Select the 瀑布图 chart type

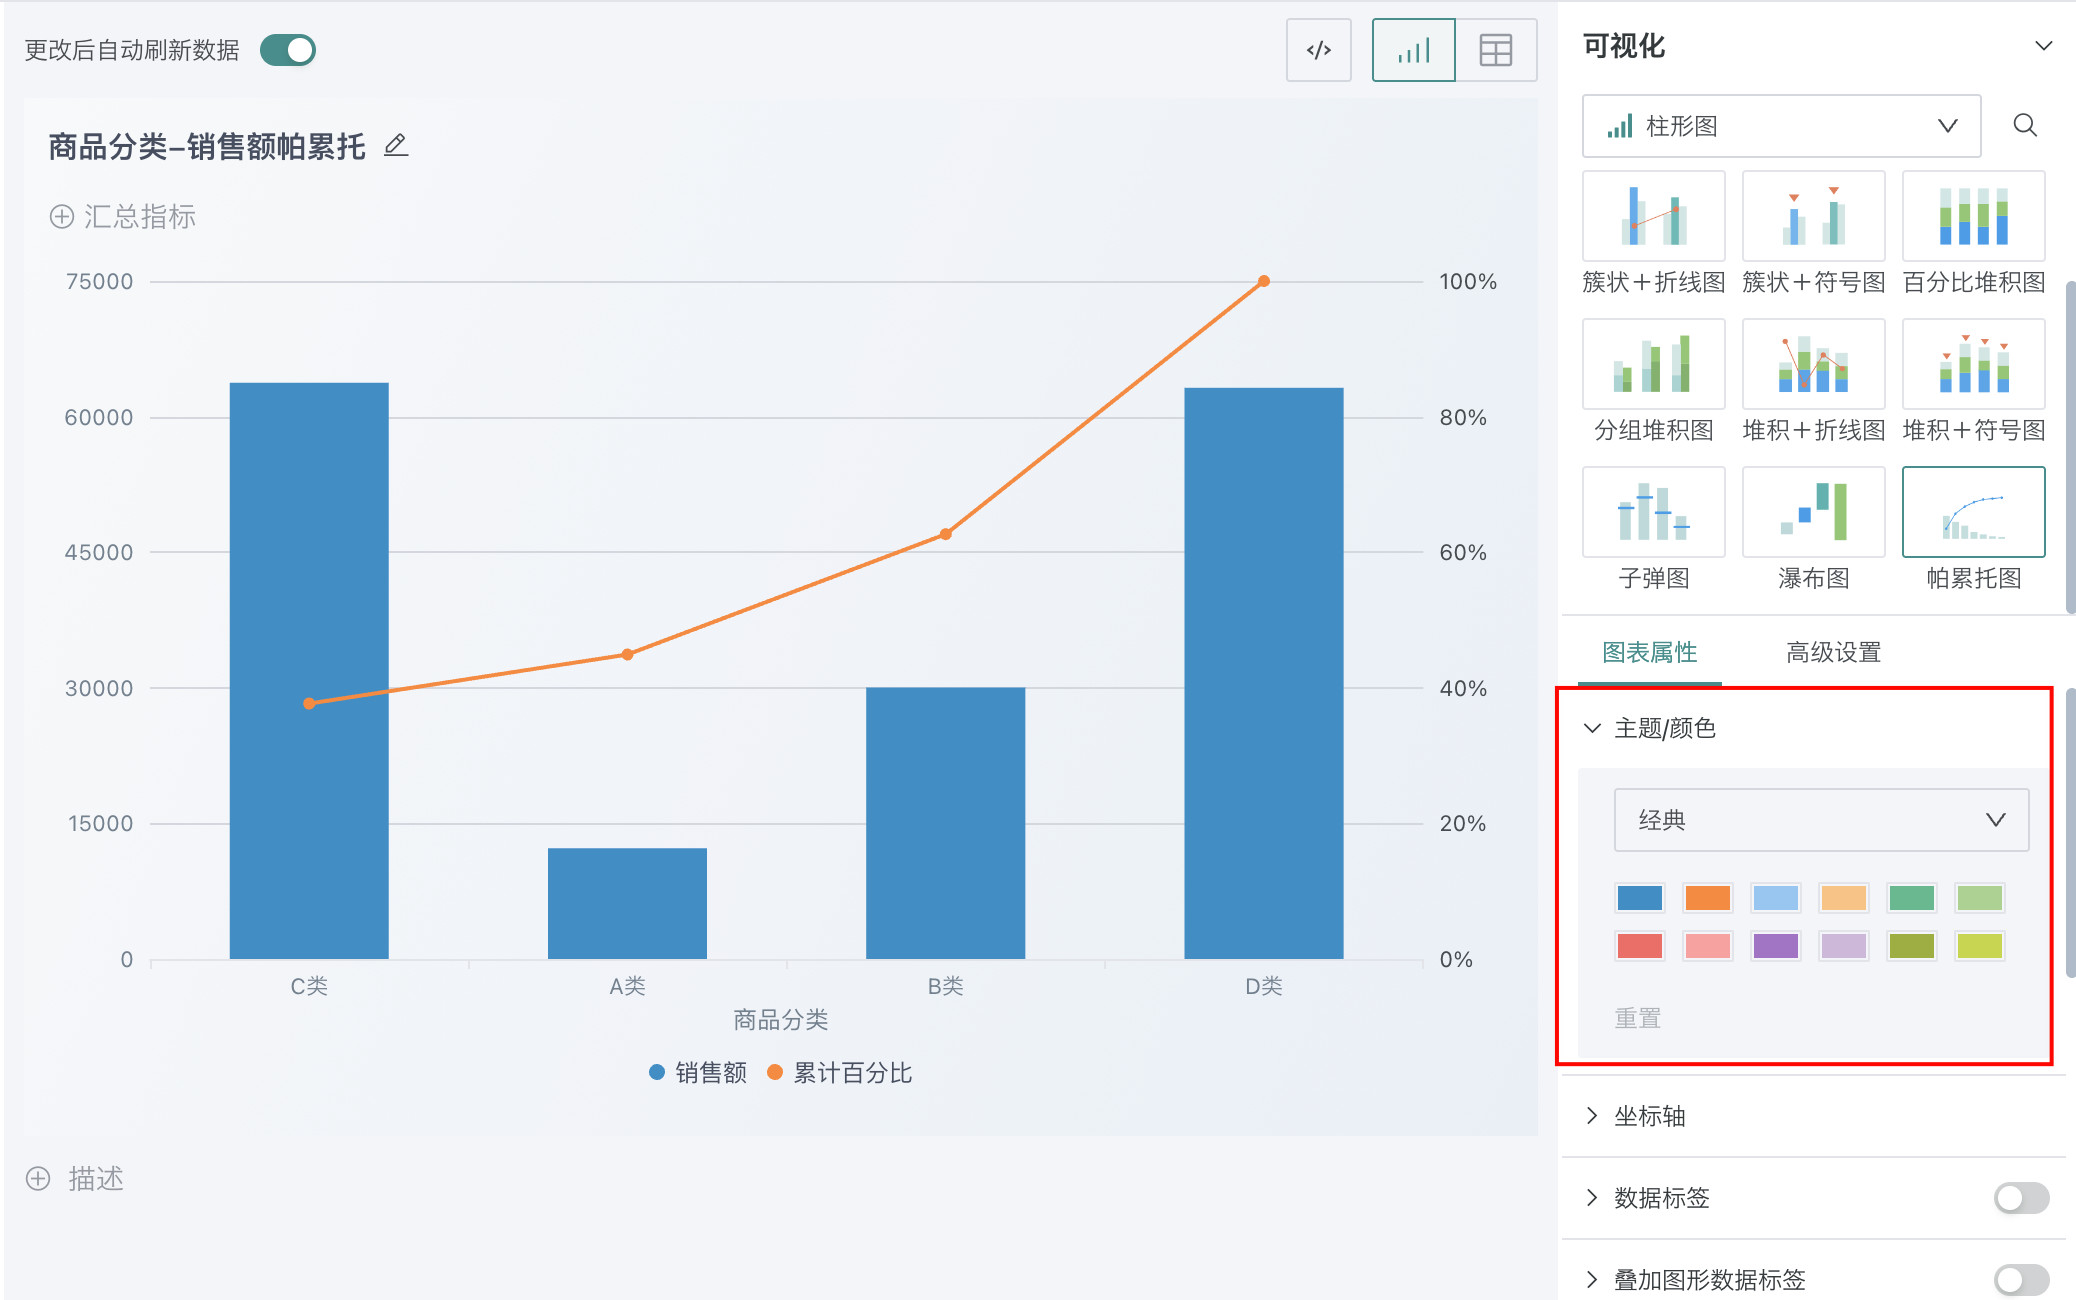[1813, 512]
